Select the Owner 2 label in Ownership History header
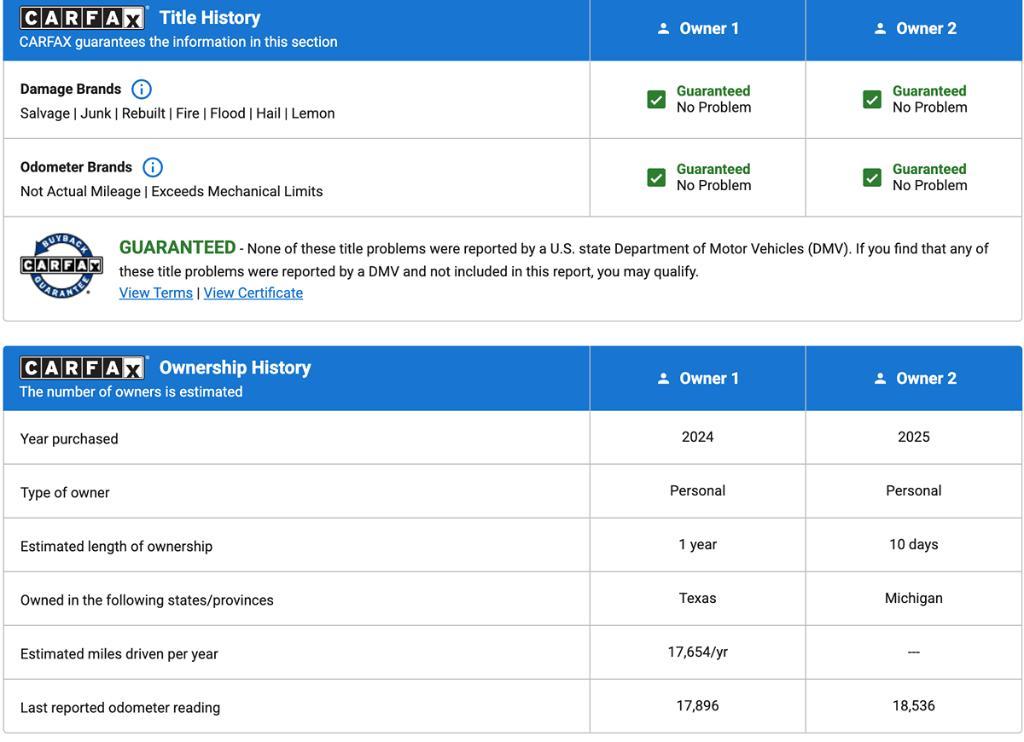The width and height of the screenshot is (1024, 742). pos(926,378)
